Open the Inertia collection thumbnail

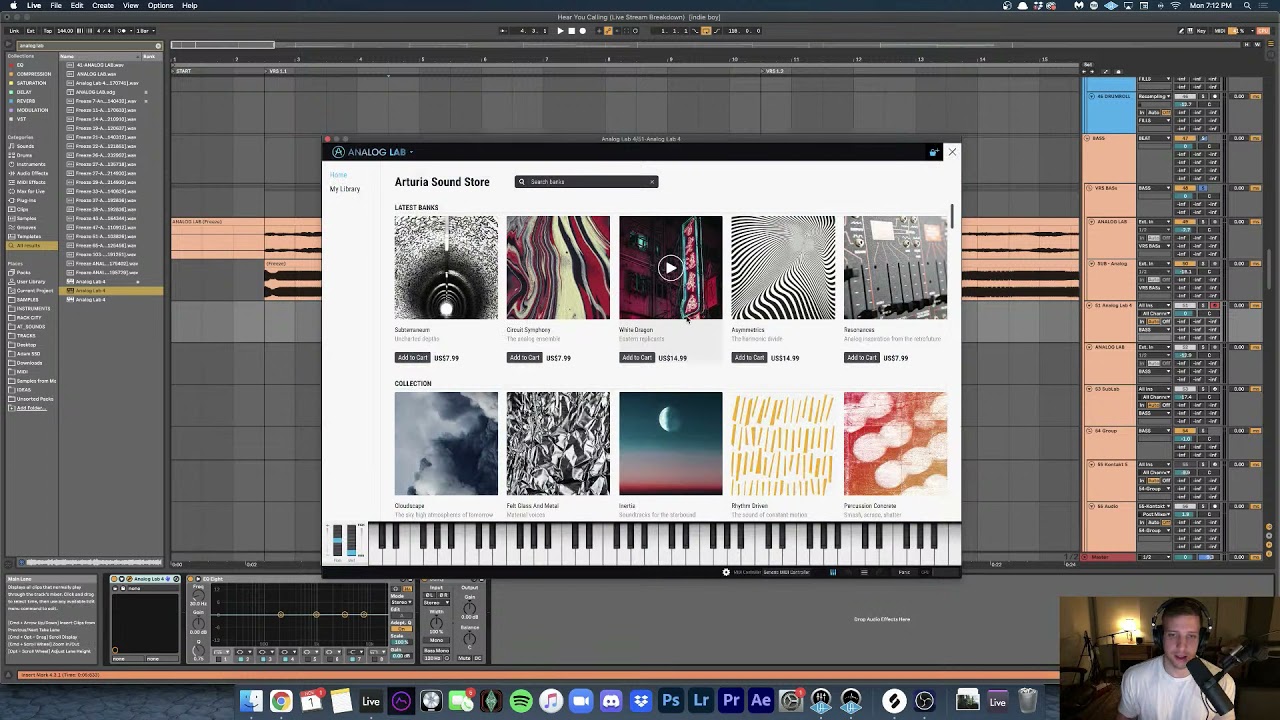[x=670, y=444]
